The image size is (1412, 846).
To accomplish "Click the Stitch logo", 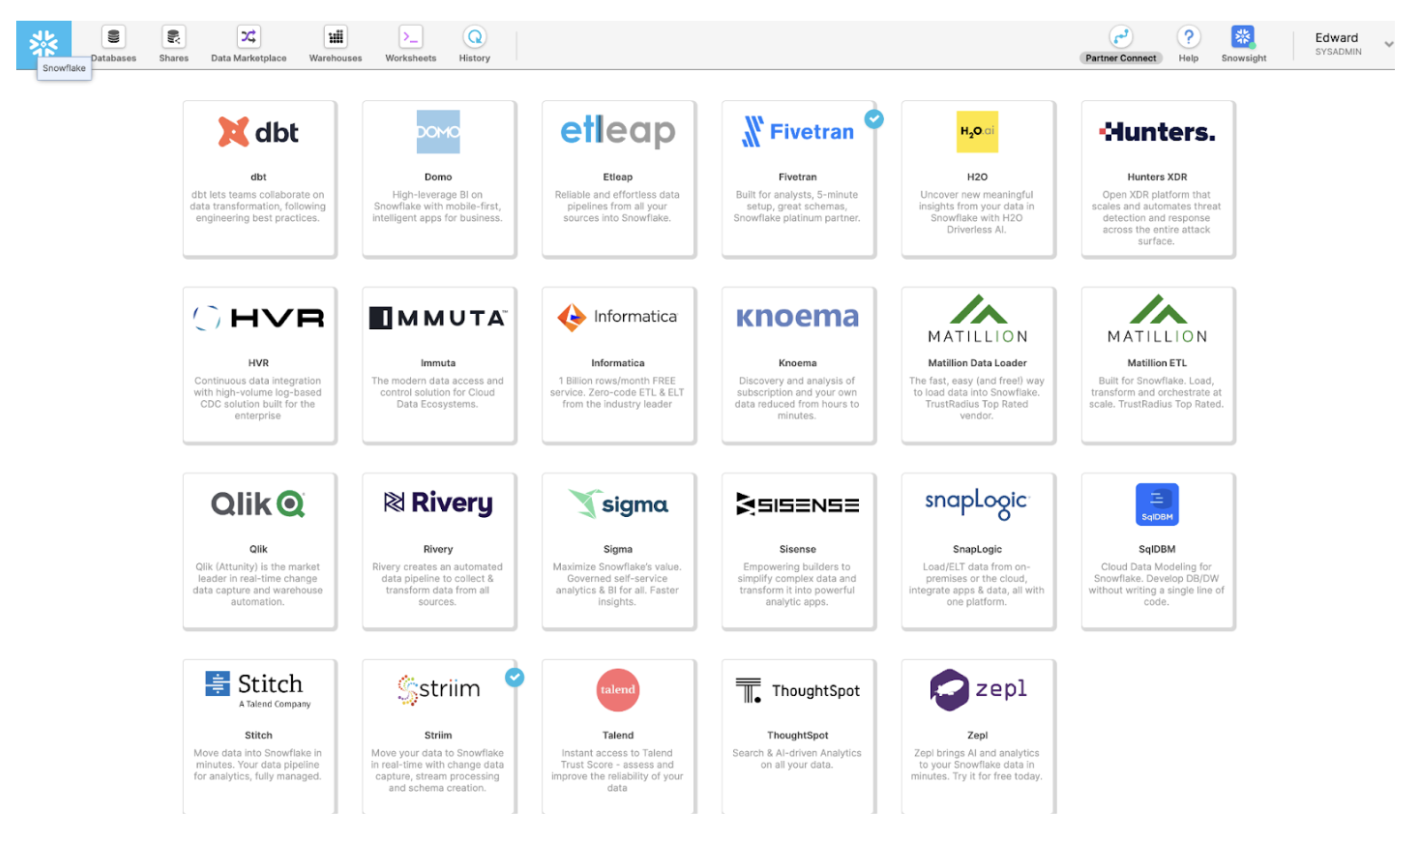I will point(259,689).
